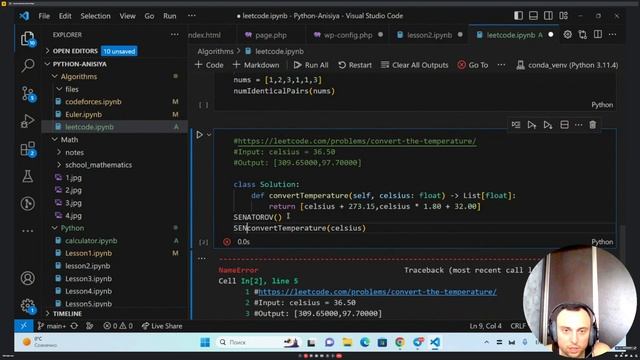
Task: Open the Accounts menu icon
Action: click(27, 278)
